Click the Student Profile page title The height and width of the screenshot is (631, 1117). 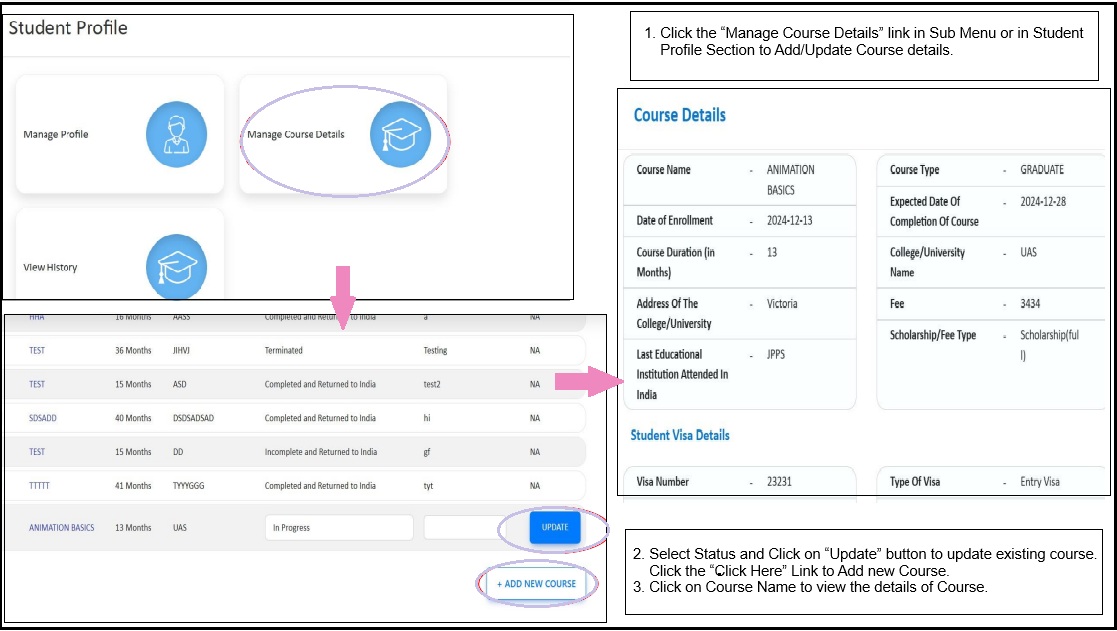click(x=68, y=28)
